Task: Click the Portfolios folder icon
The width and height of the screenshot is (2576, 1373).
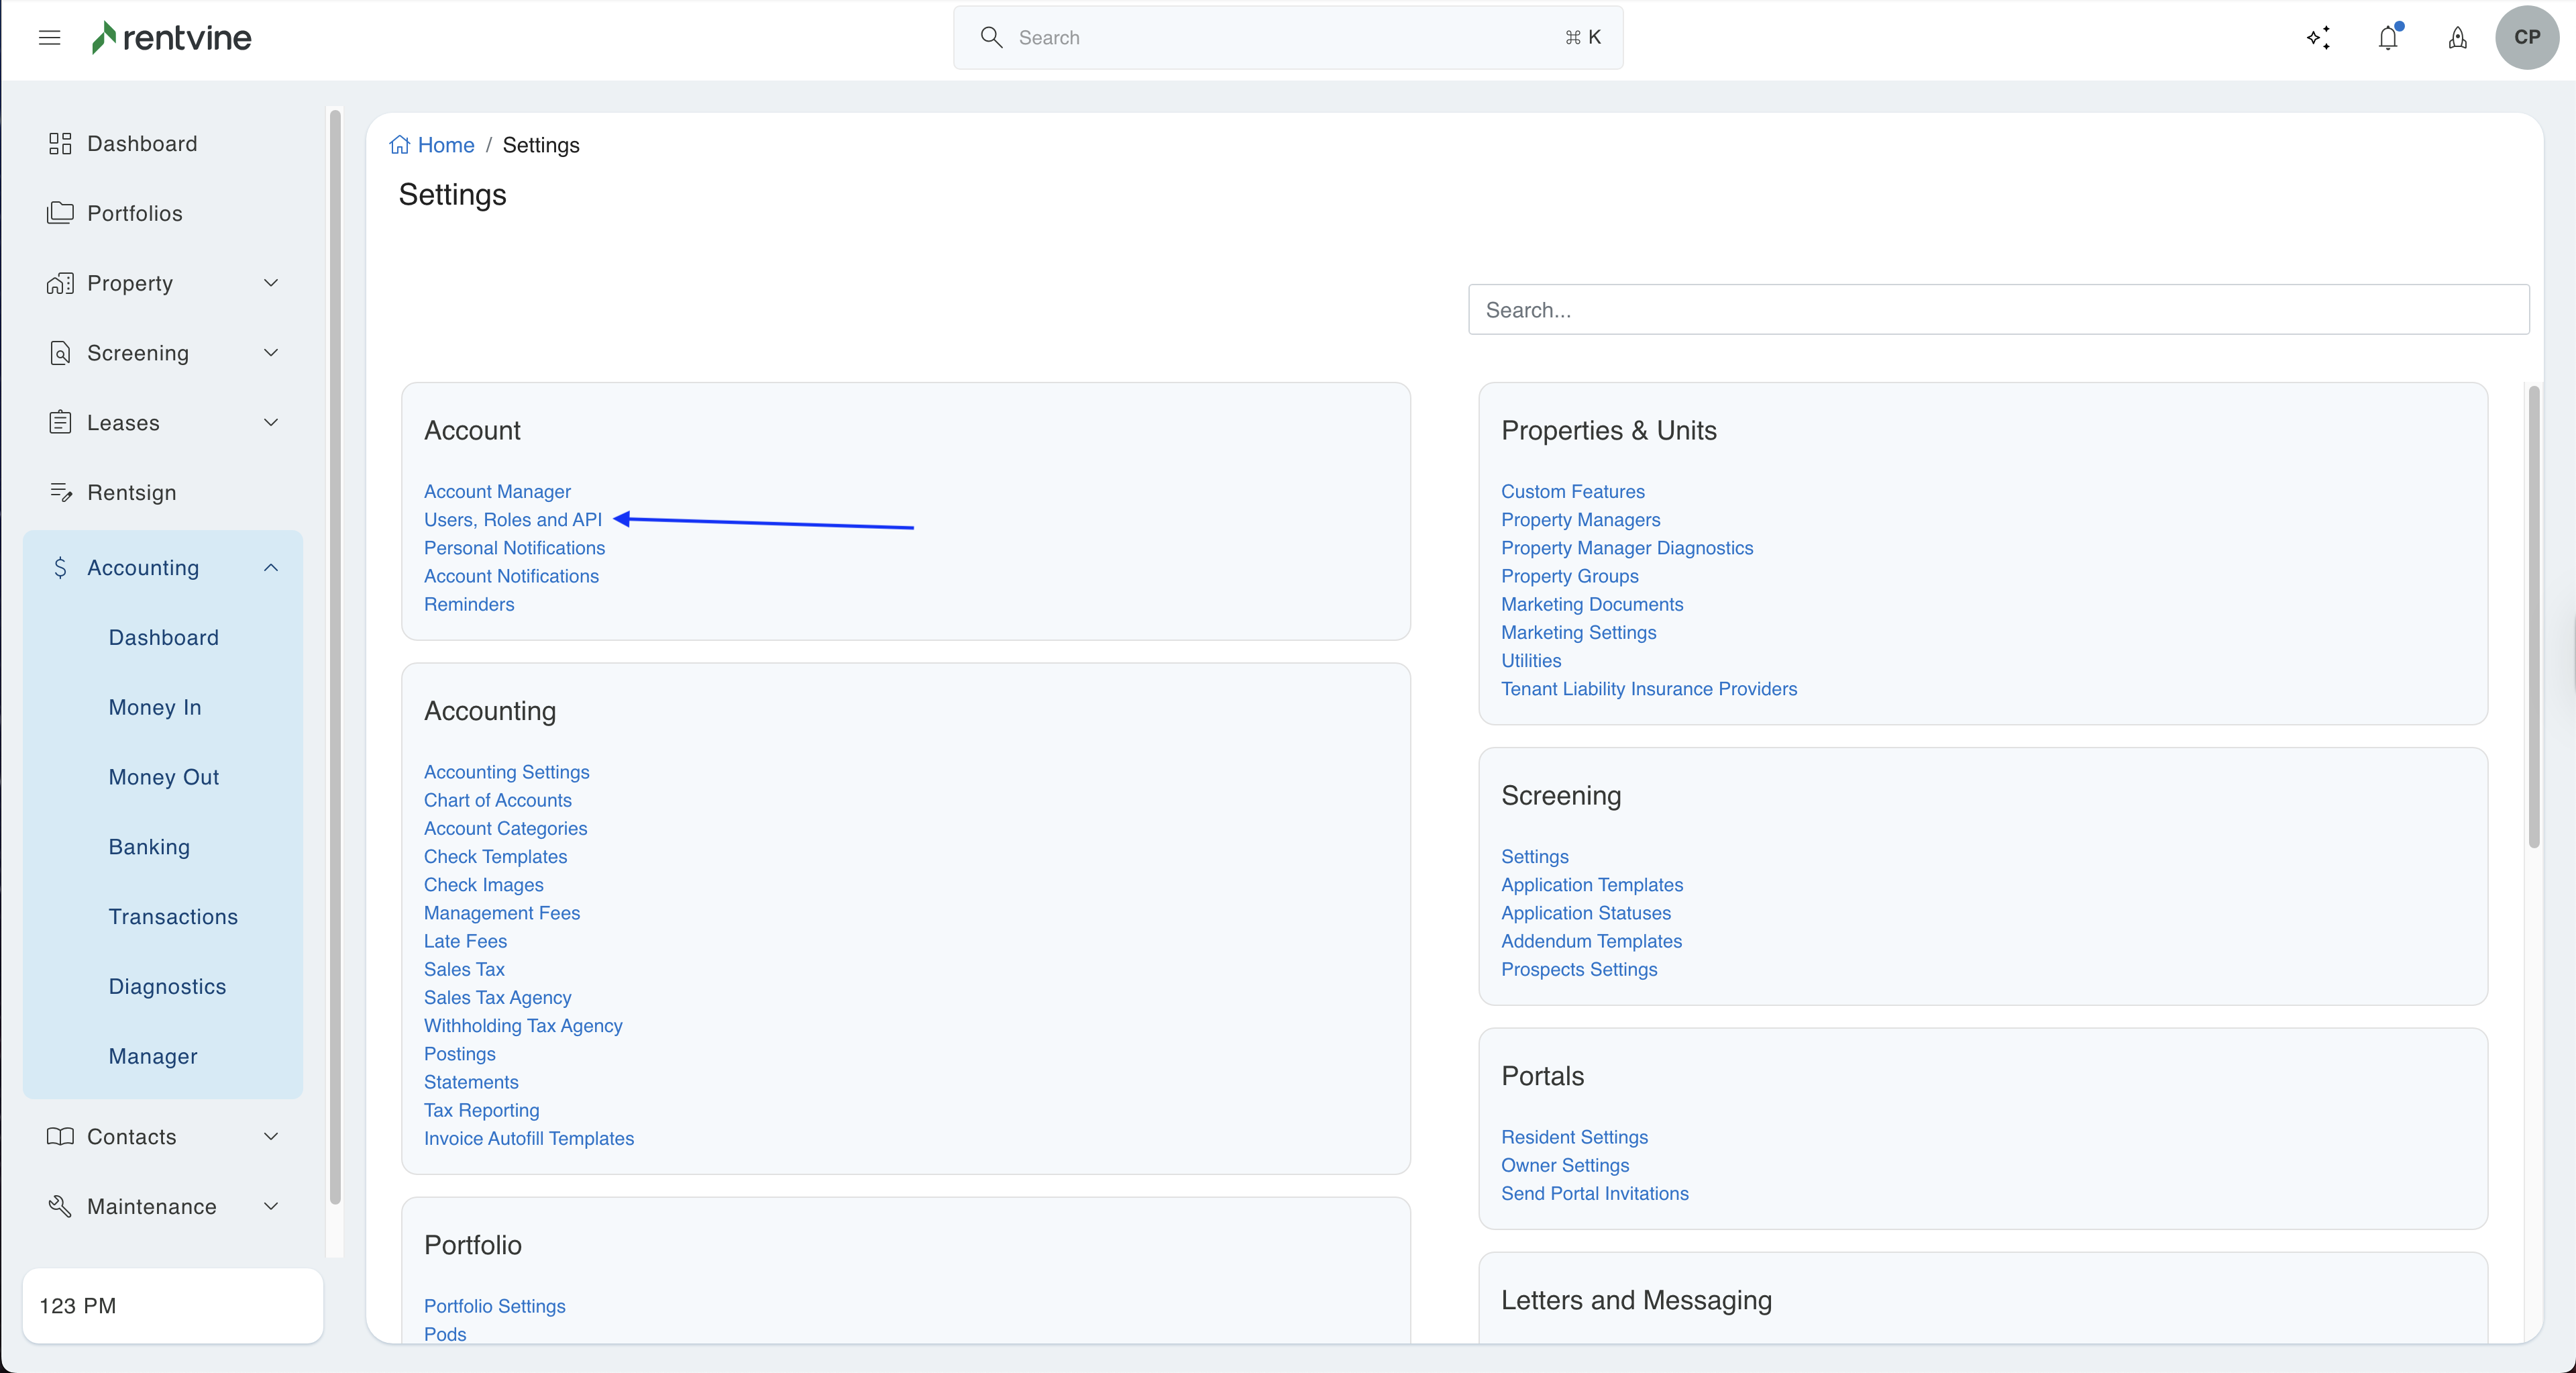Action: 60,213
